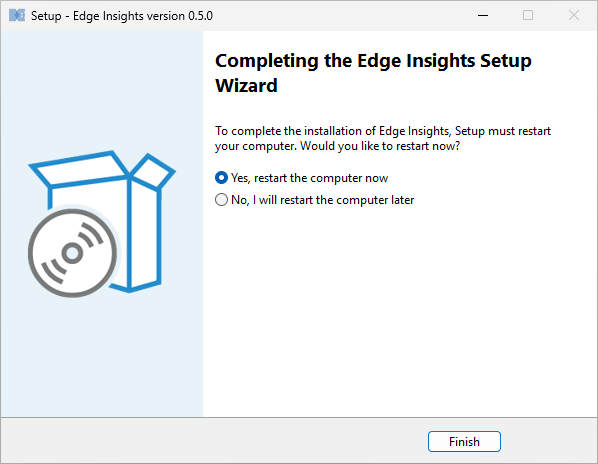This screenshot has height=464, width=598.
Task: Click the "Completing the Edge Insights Setup Wizard" heading
Action: (373, 73)
